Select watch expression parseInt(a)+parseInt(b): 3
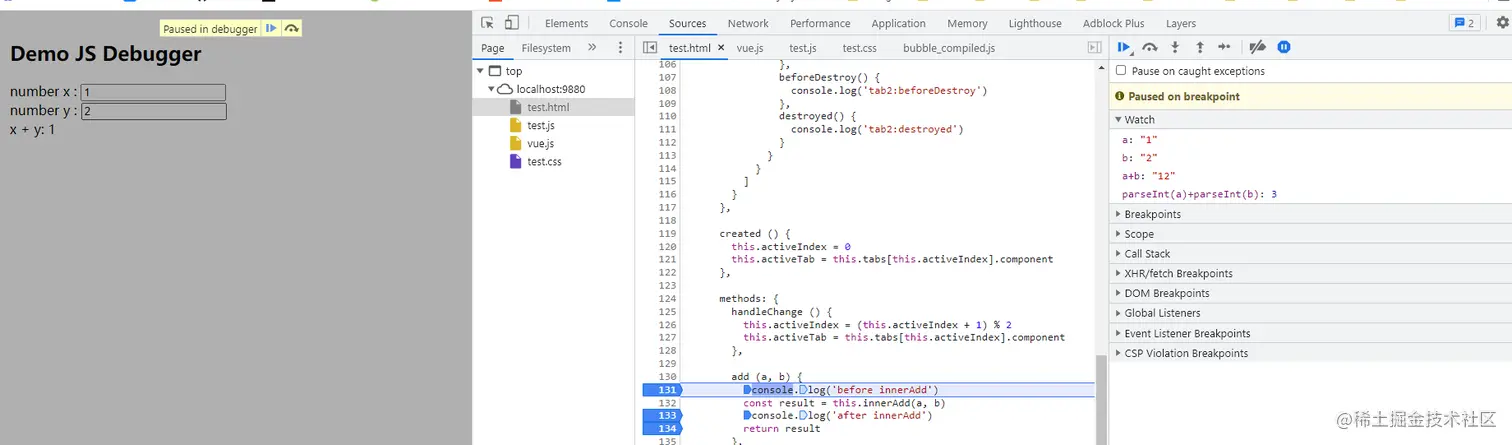This screenshot has height=445, width=1512. [x=1199, y=194]
